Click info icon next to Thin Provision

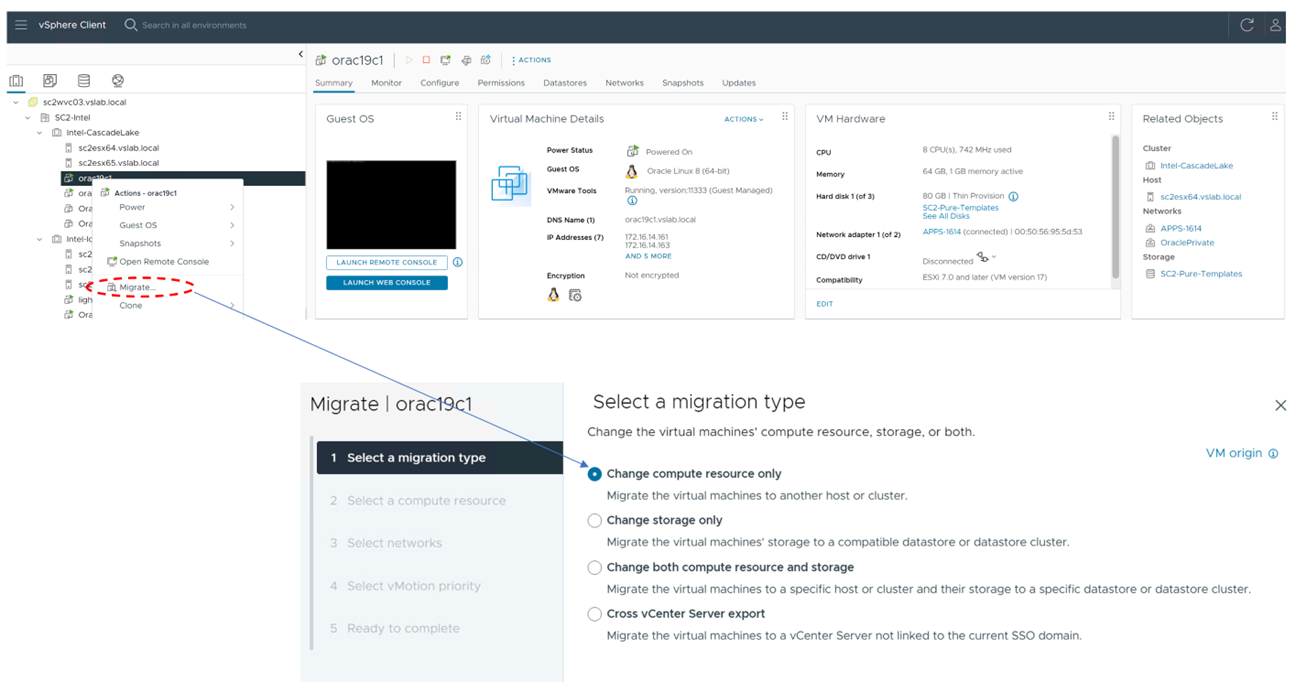coord(1013,197)
